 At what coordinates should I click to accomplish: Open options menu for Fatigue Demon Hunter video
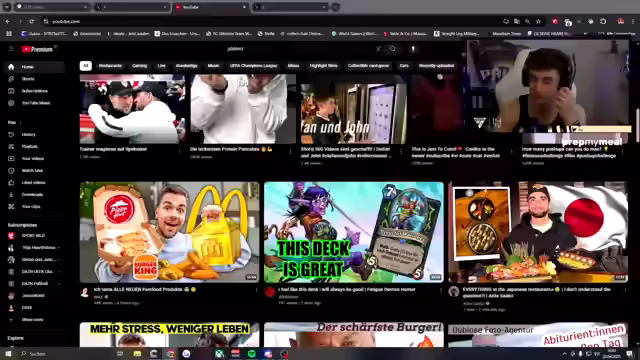(x=441, y=291)
